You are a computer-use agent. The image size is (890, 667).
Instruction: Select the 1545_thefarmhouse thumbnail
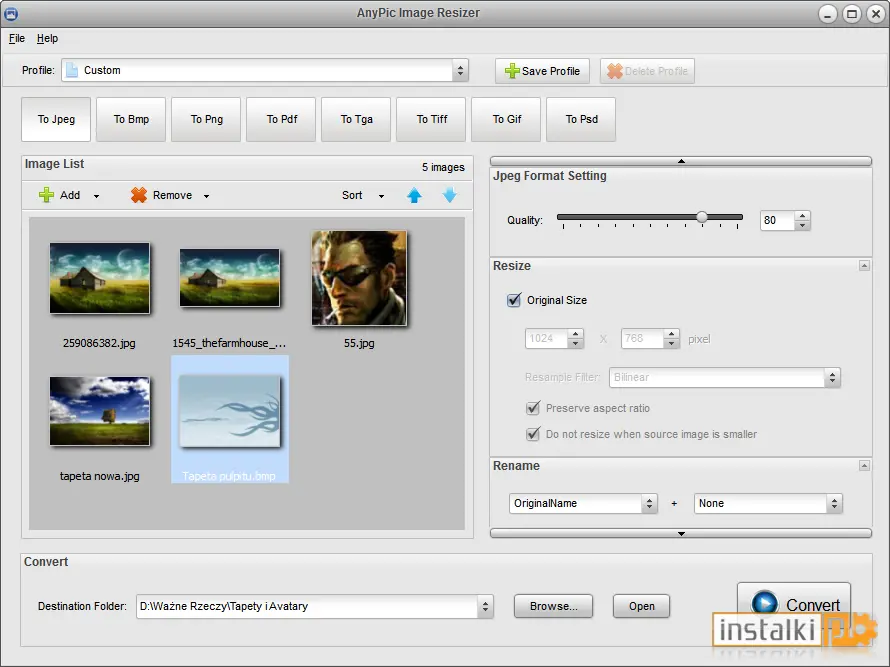pyautogui.click(x=229, y=278)
